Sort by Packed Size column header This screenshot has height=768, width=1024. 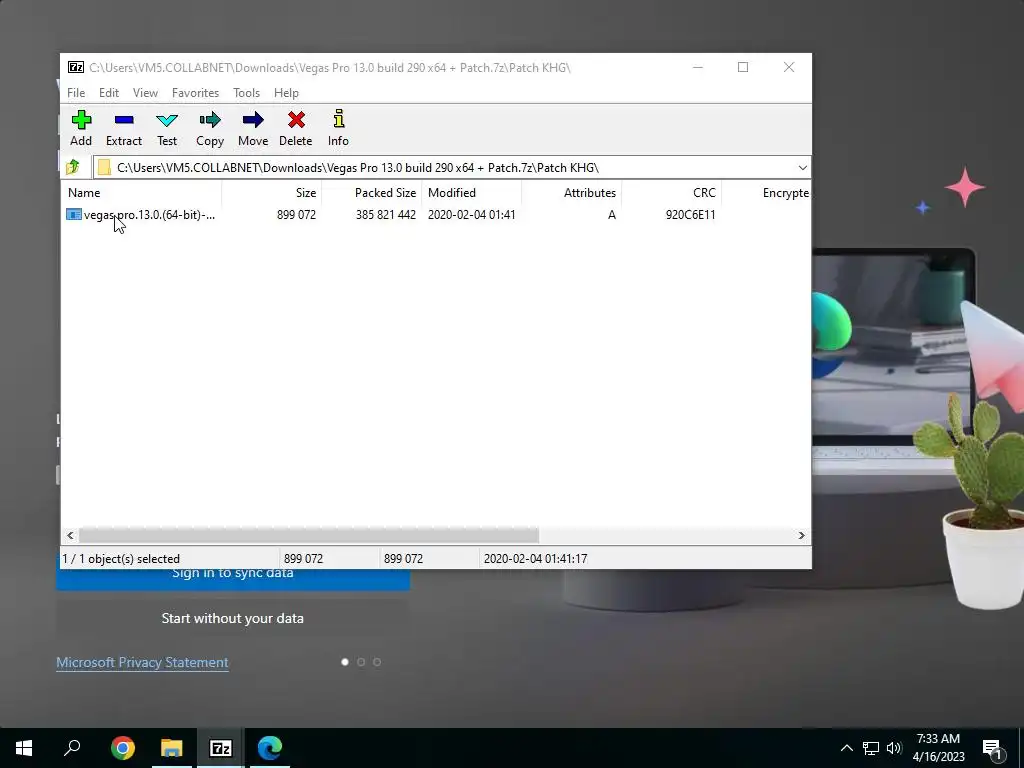tap(371, 193)
